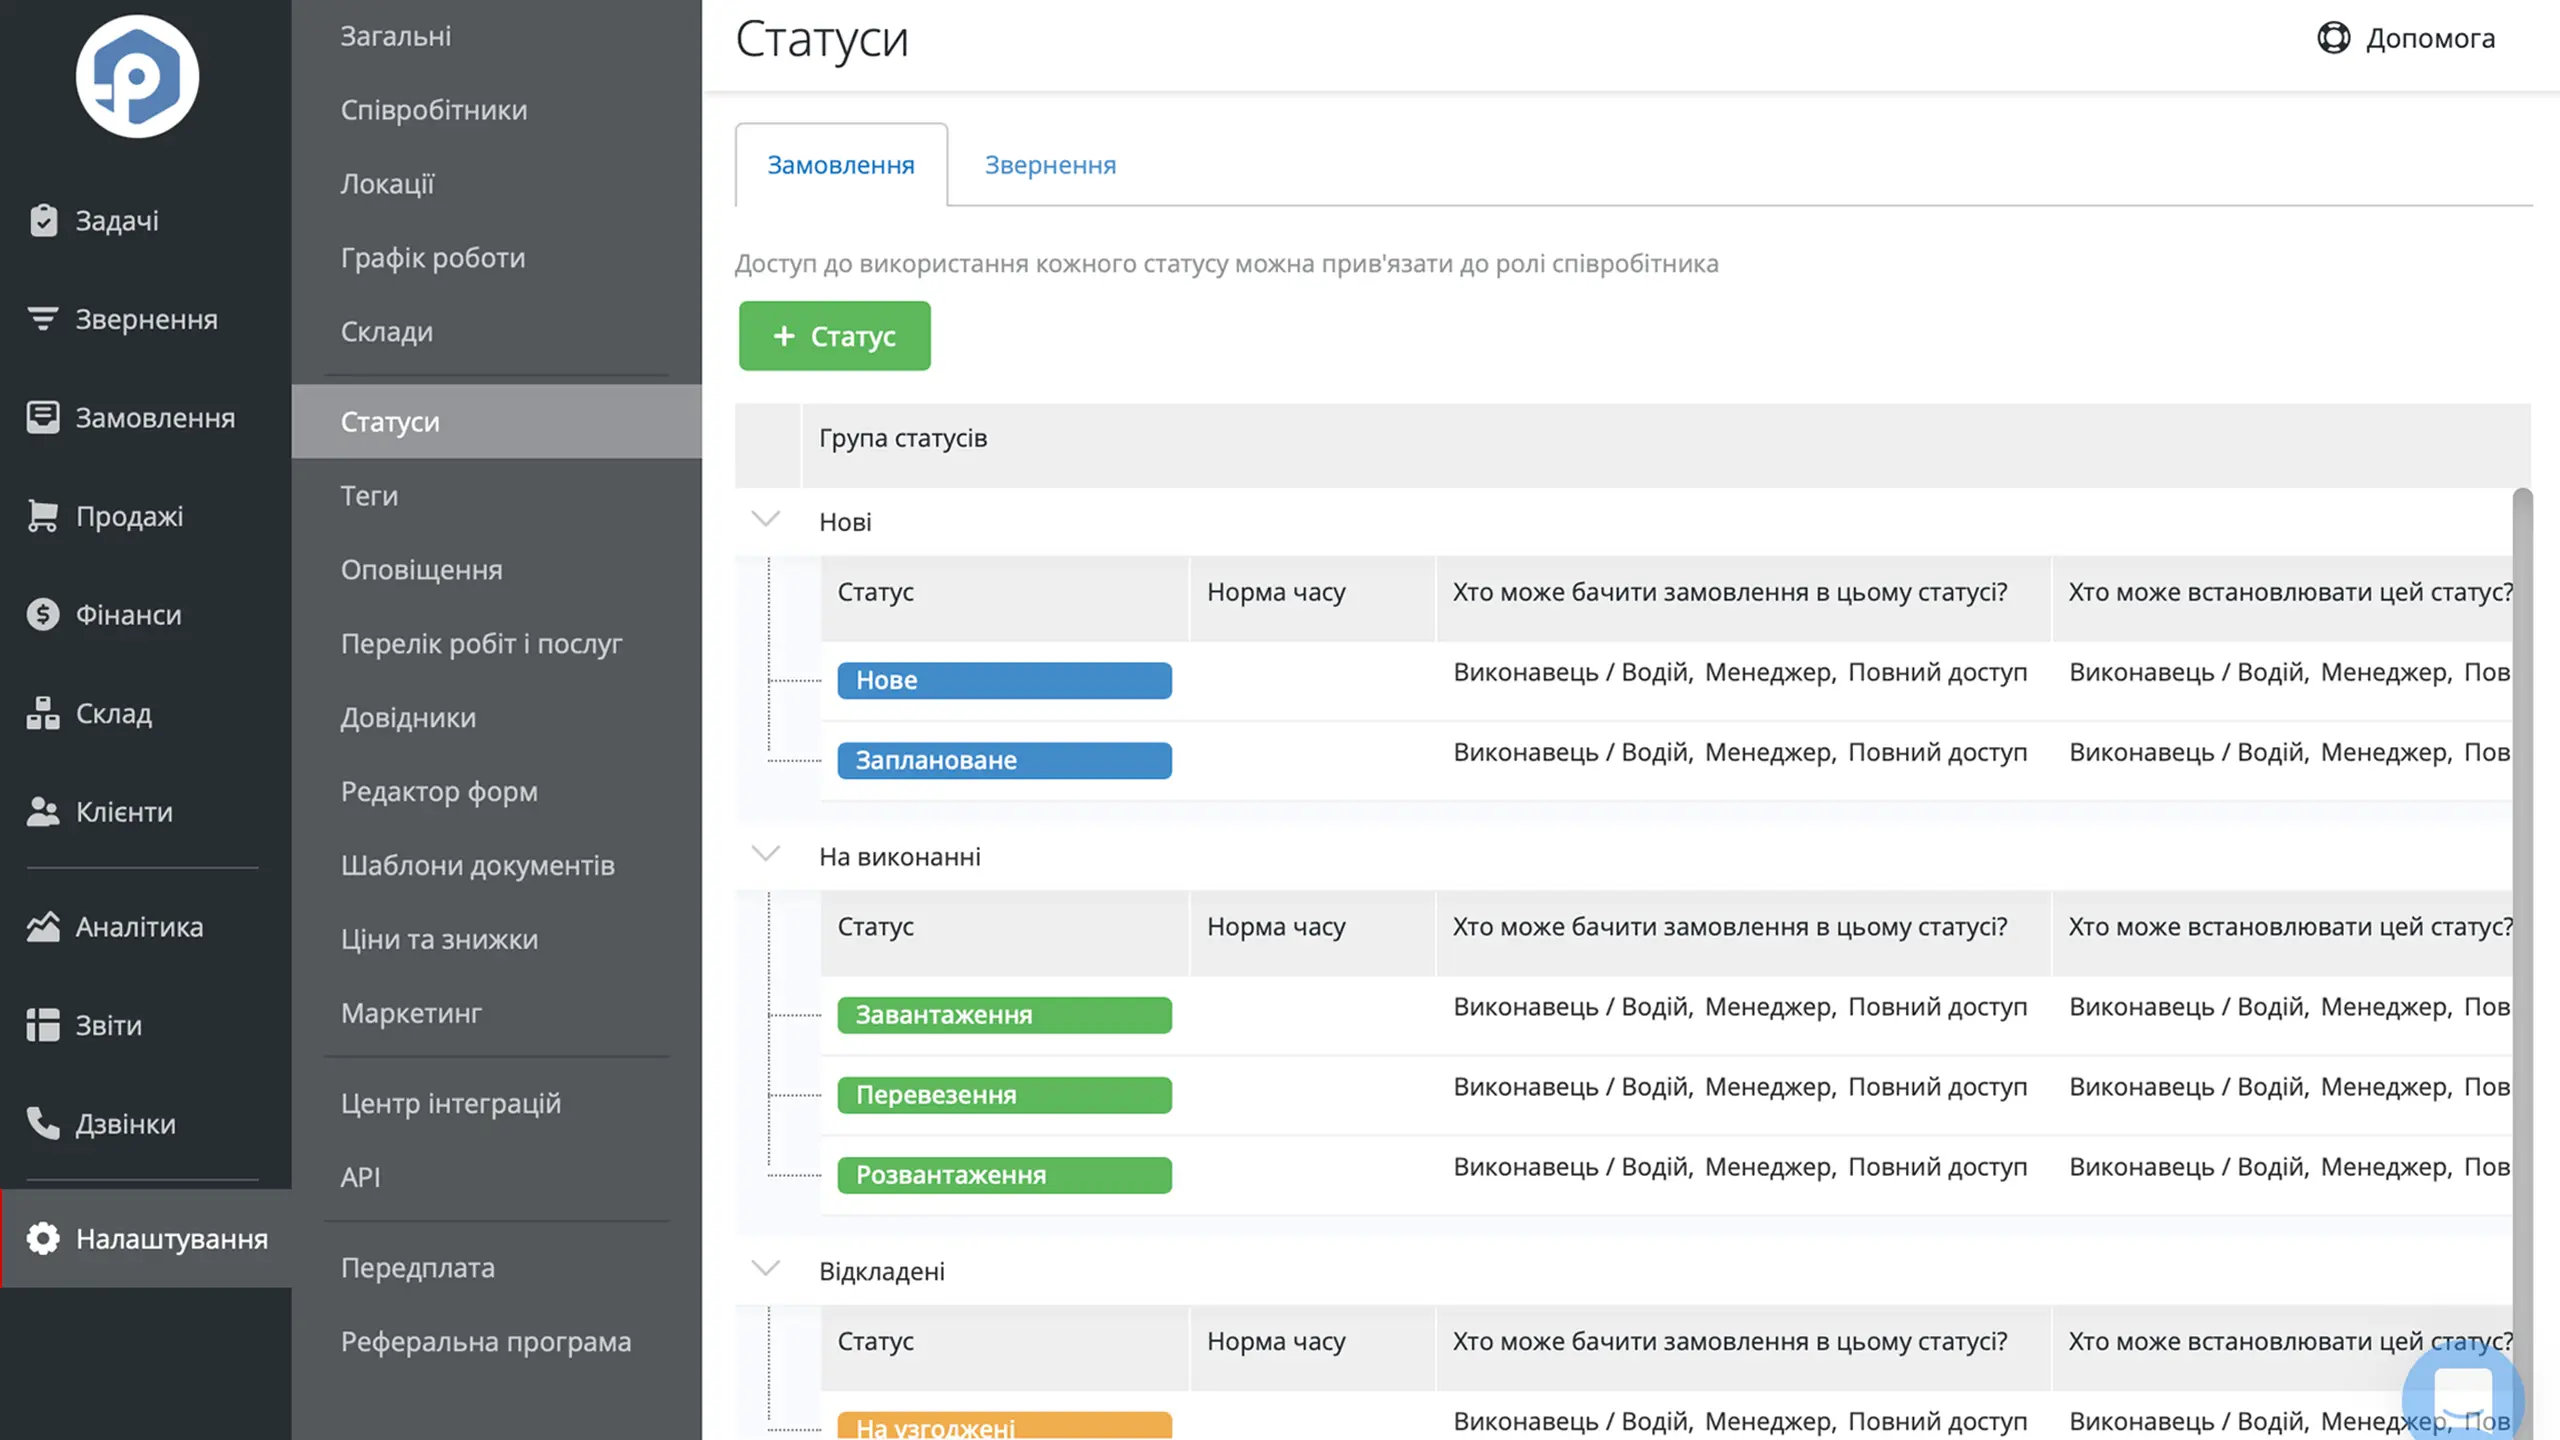Click the Звернення filter icon
Viewport: 2560px width, 1440px height.
43,318
